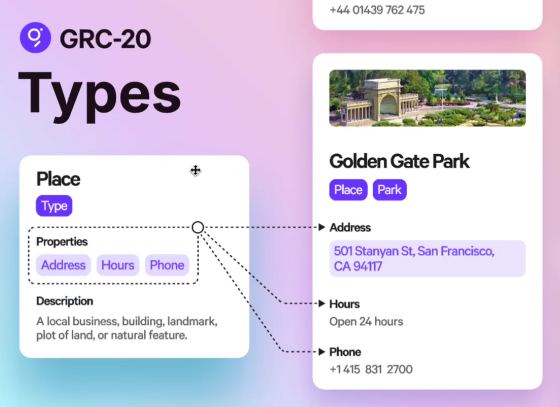
Task: Click the GRC-20 title text
Action: point(105,39)
